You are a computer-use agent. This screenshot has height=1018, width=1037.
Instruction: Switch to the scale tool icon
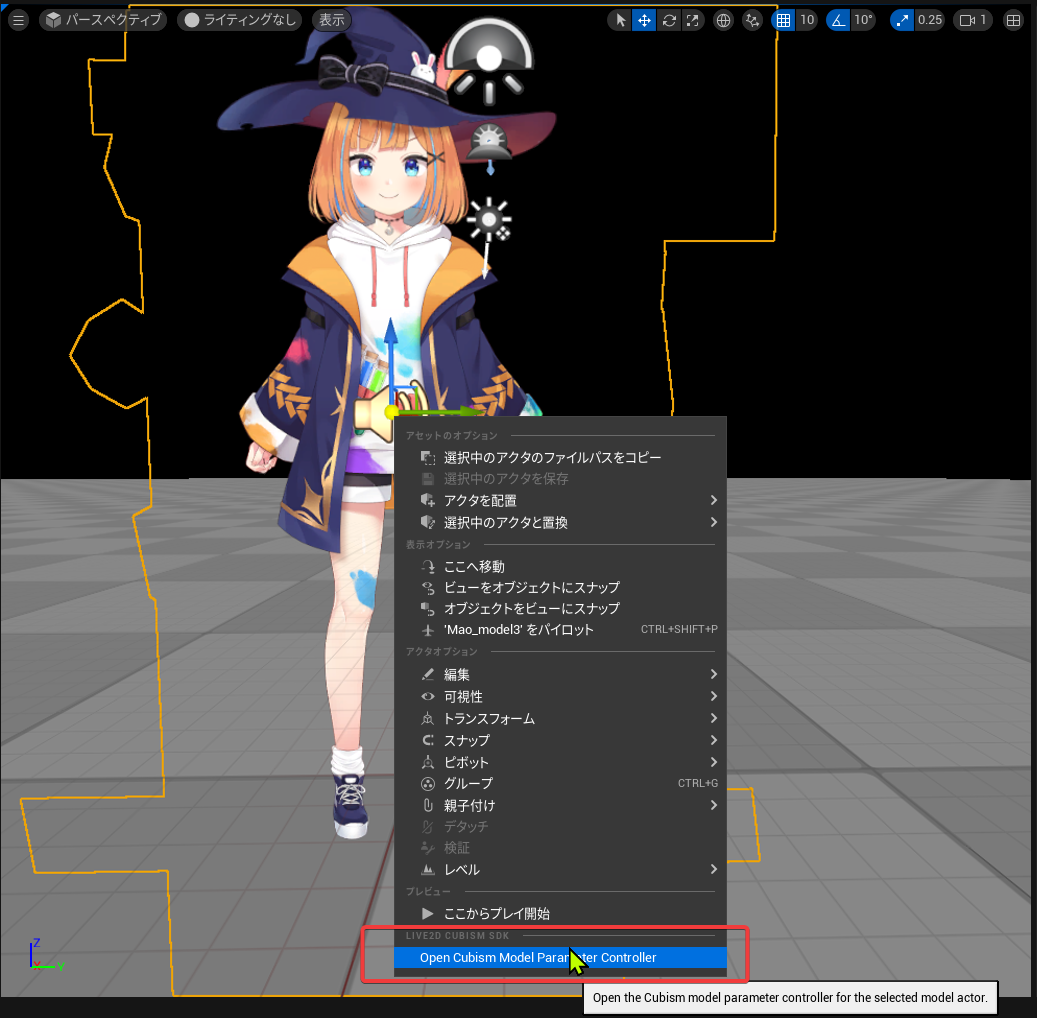(x=692, y=21)
